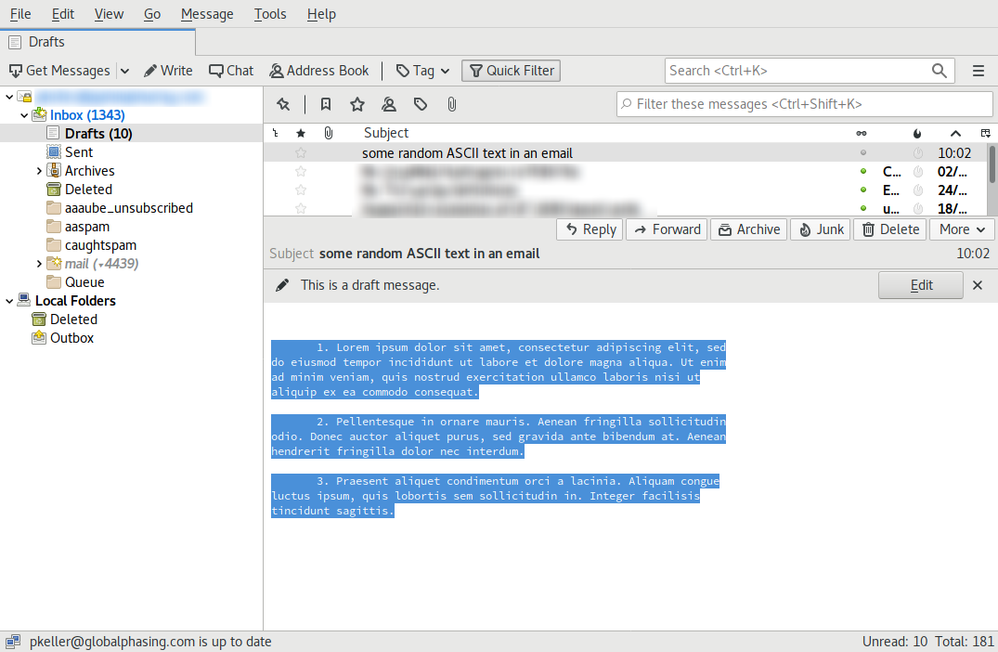Screen dimensions: 998x652
Task: Open the Message menu
Action: click(206, 14)
